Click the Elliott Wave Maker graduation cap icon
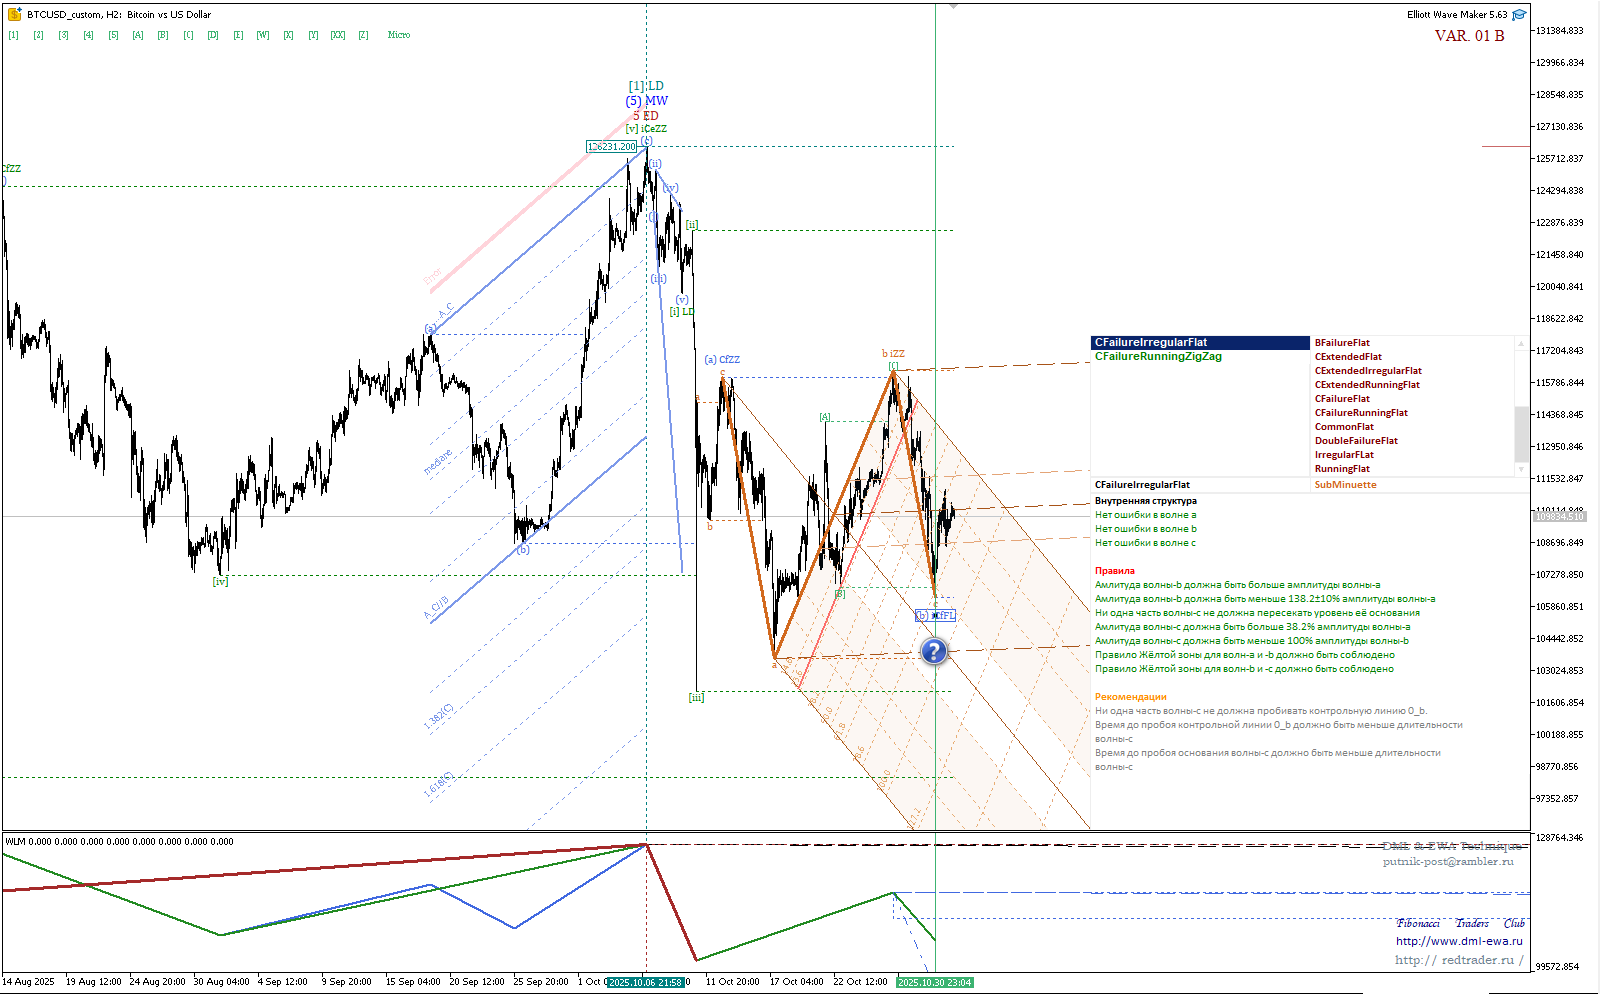 tap(1519, 15)
